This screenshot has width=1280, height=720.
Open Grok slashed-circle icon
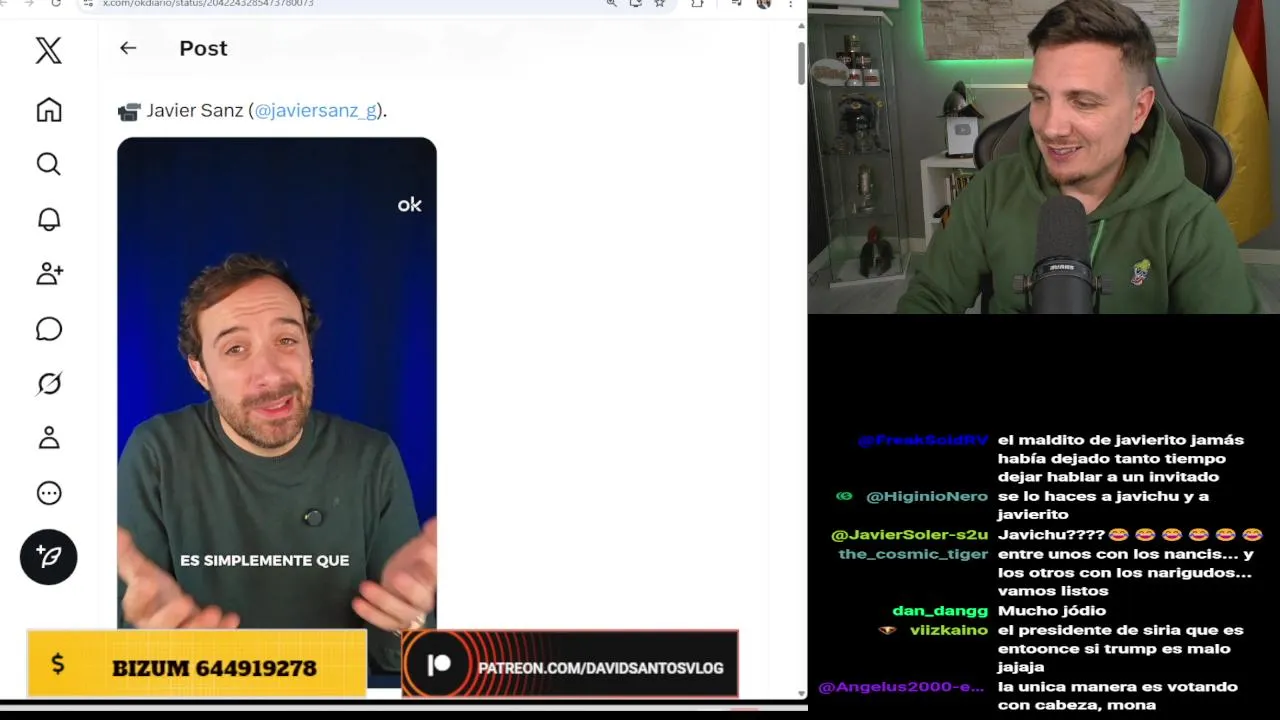point(48,384)
